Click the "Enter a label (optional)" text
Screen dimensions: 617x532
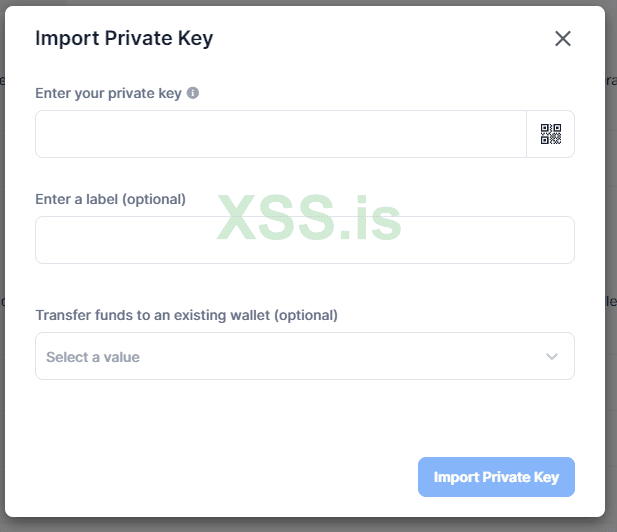pyautogui.click(x=110, y=199)
